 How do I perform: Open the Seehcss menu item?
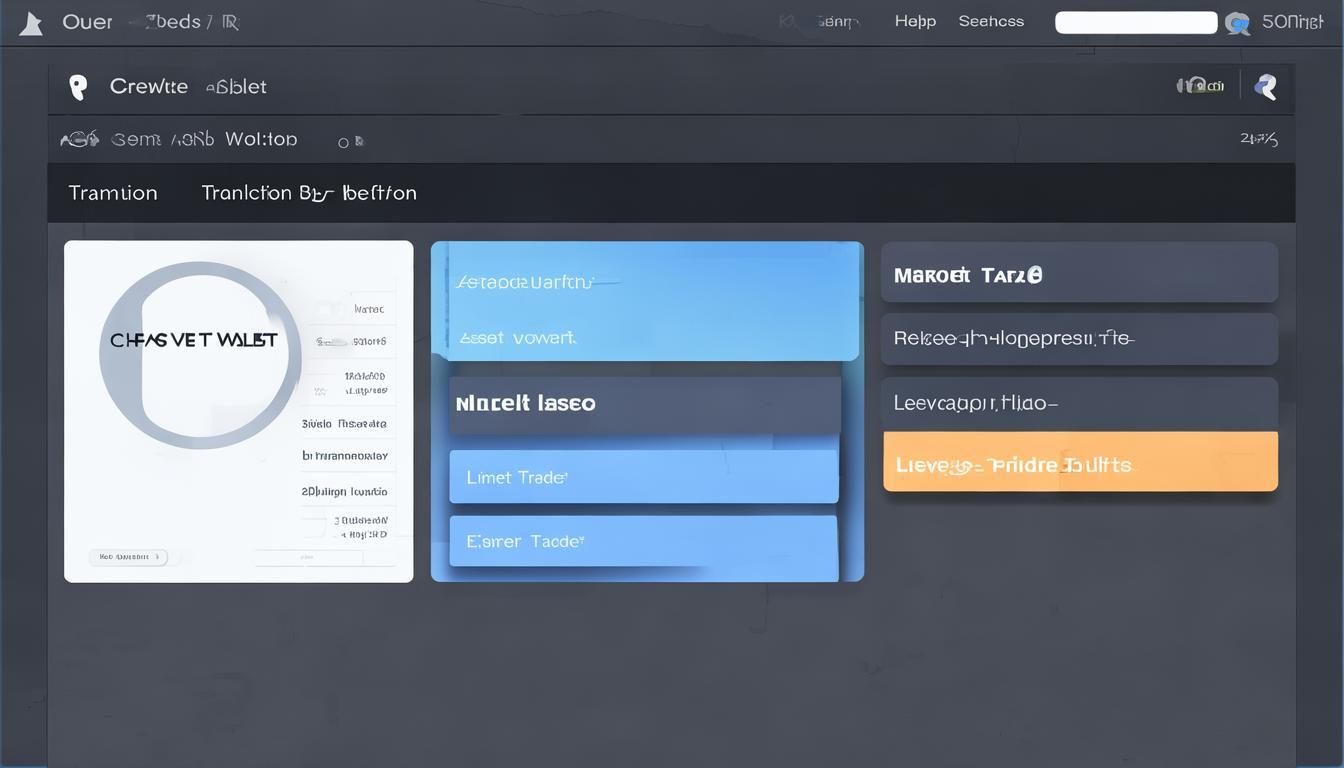coord(991,21)
